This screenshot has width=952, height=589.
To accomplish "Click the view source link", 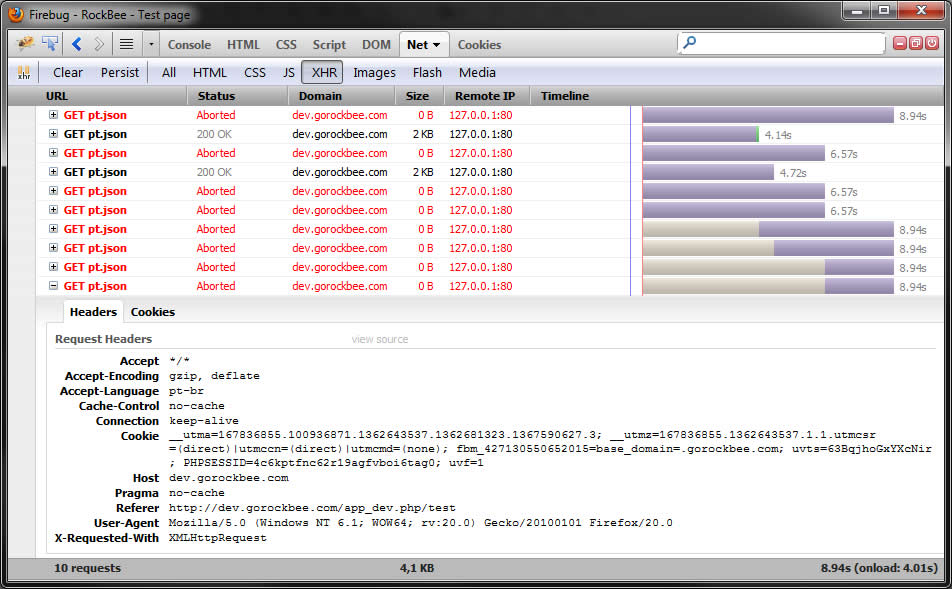I will [x=379, y=339].
